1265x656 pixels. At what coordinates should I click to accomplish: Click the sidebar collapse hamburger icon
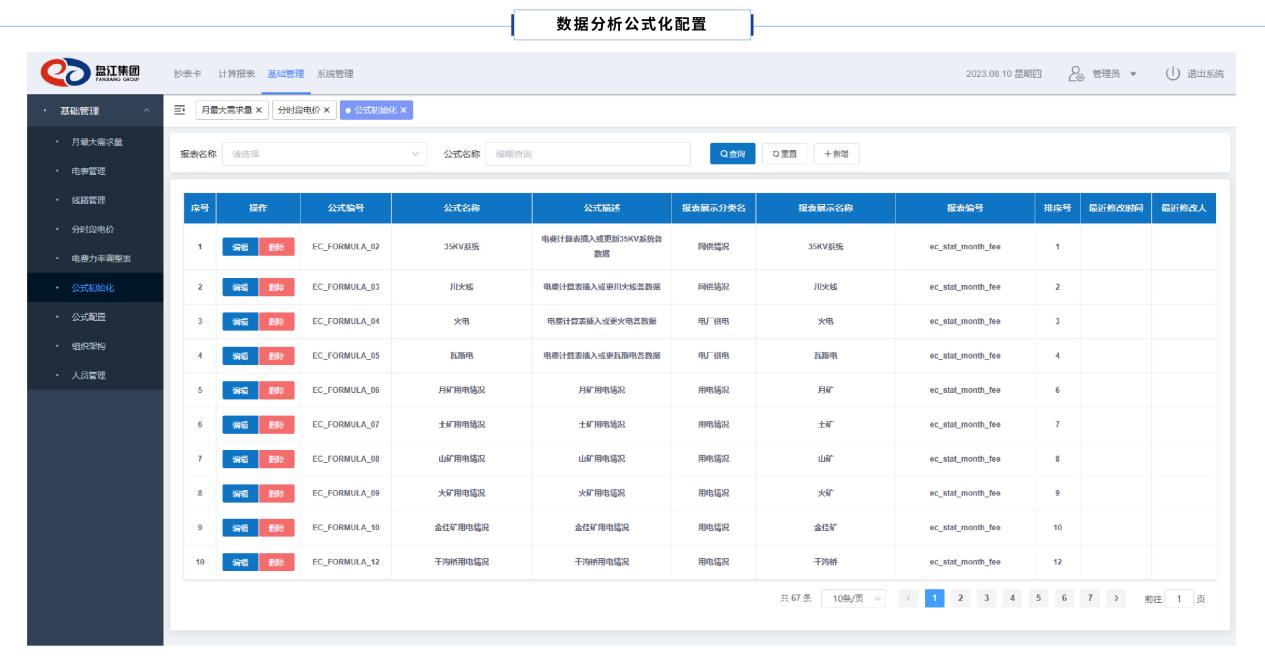click(x=180, y=109)
